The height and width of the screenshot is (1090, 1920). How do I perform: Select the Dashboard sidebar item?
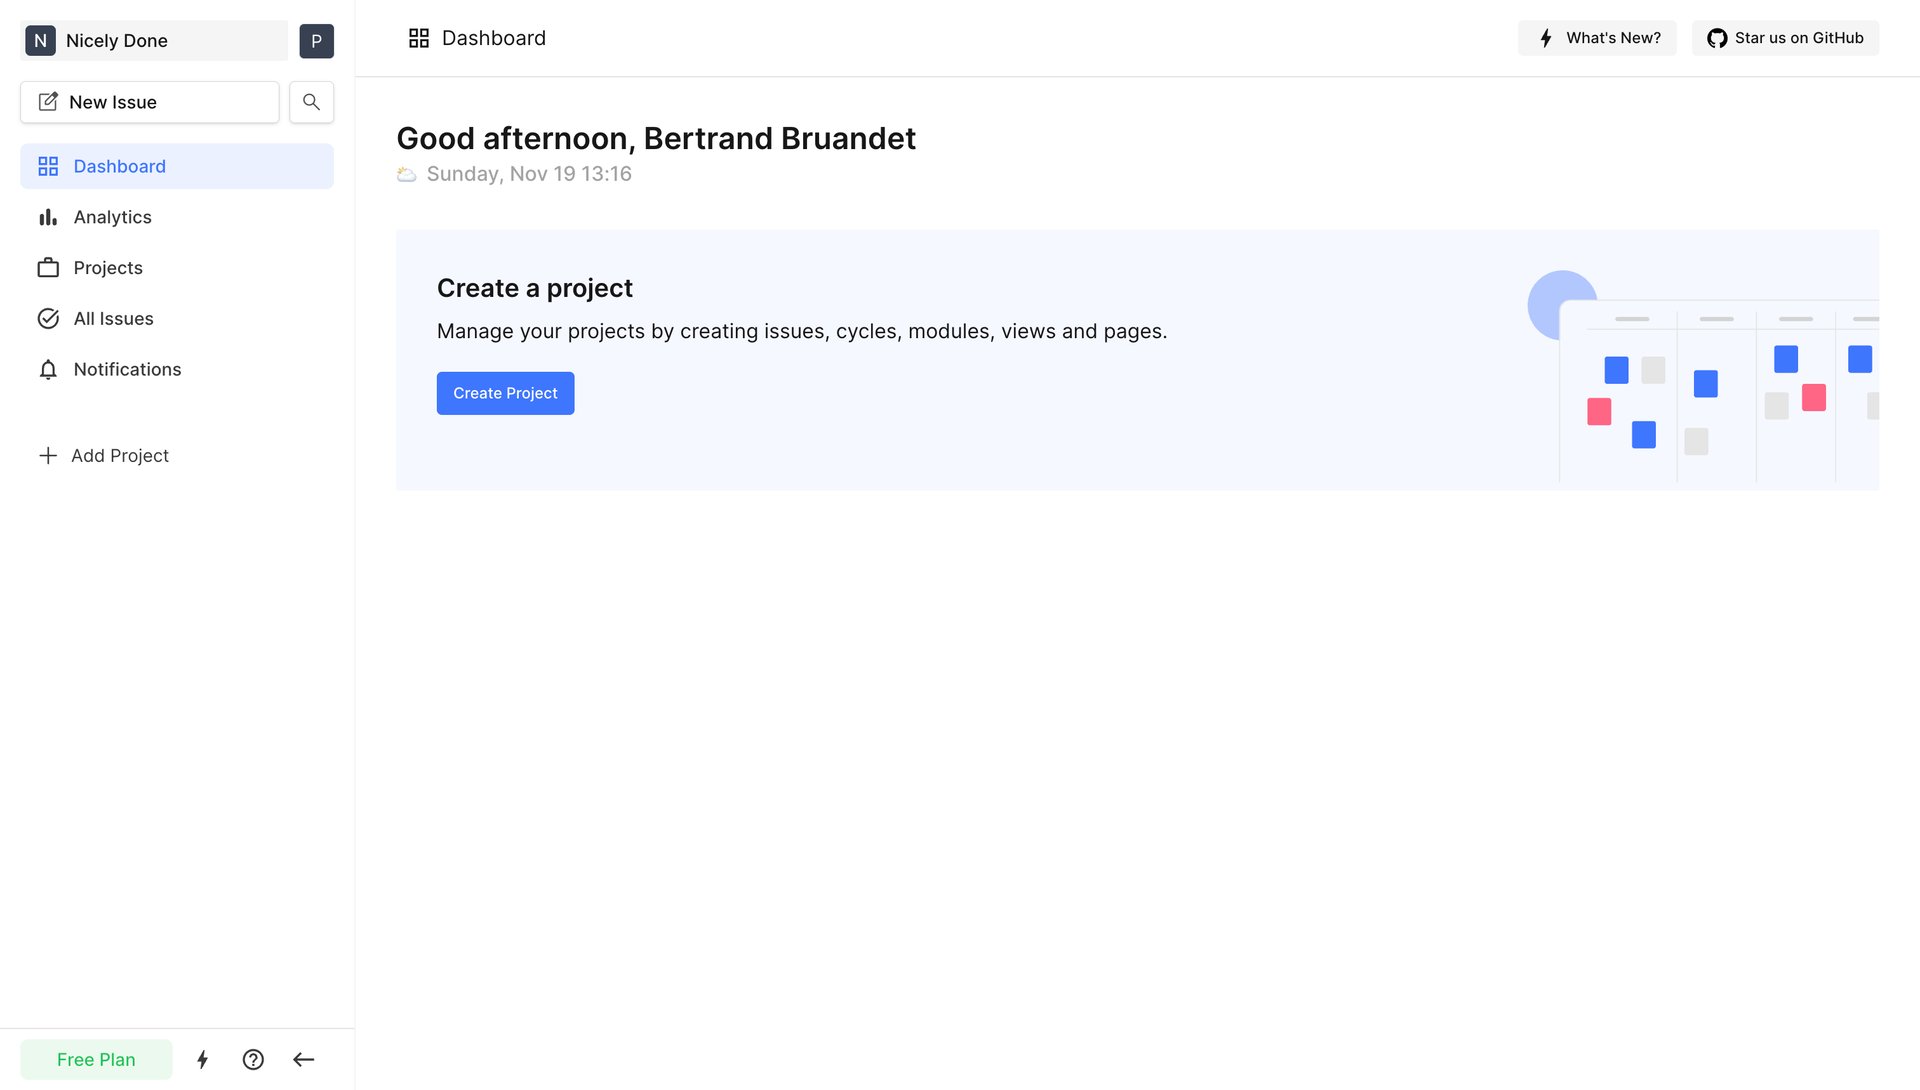tap(119, 166)
